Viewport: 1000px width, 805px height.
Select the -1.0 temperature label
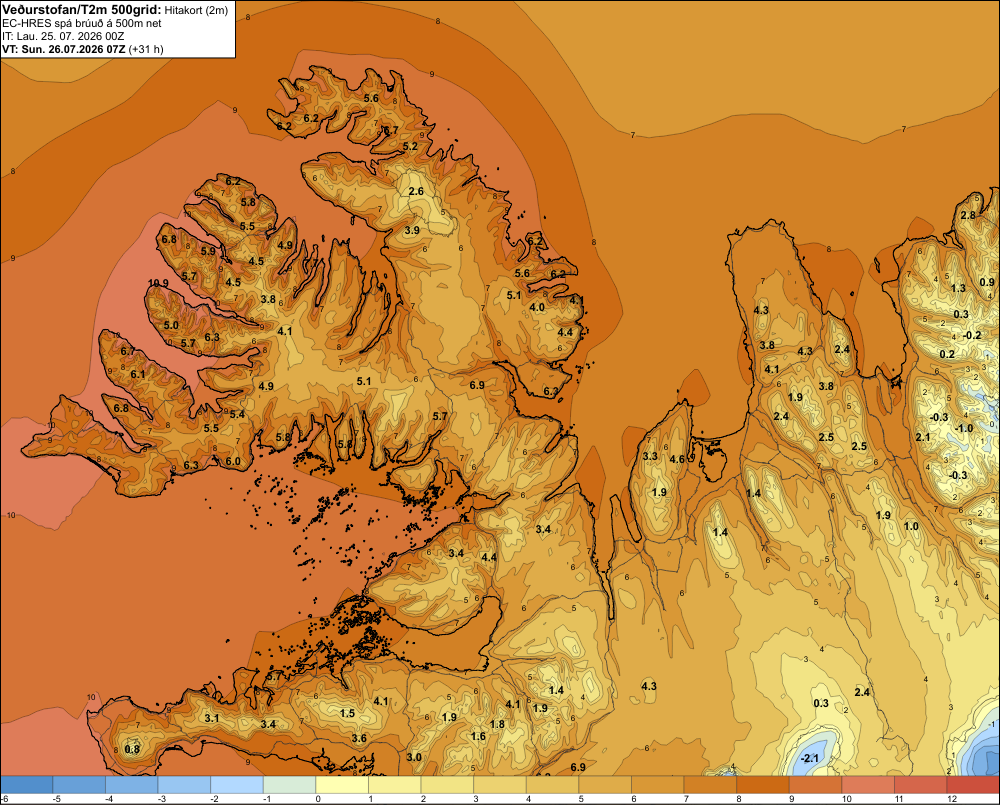tap(964, 429)
